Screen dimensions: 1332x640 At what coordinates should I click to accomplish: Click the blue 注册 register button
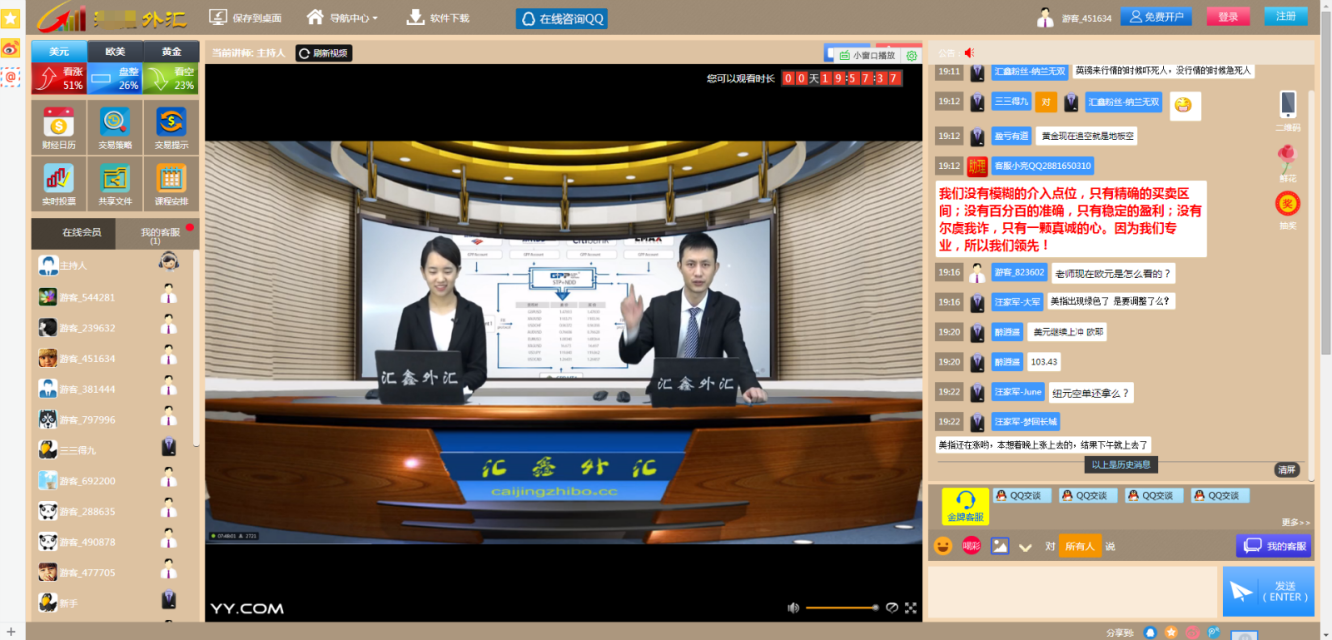click(x=1286, y=16)
